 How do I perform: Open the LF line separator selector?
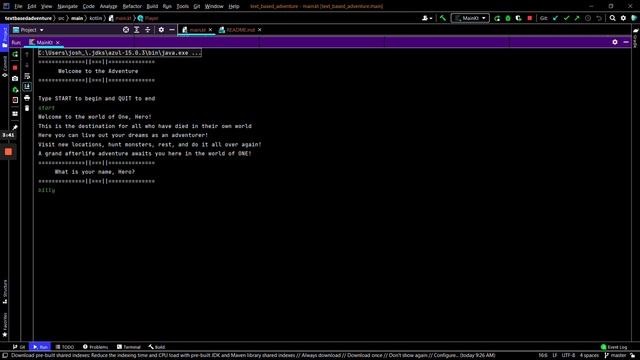(x=555, y=356)
